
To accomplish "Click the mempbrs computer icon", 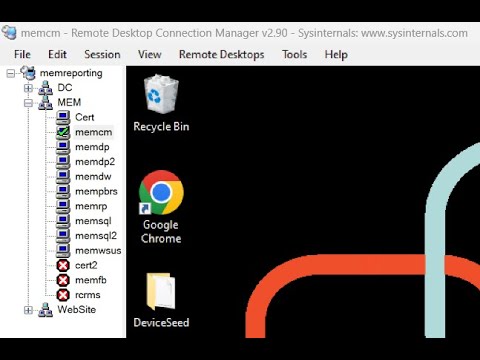I will [x=63, y=191].
